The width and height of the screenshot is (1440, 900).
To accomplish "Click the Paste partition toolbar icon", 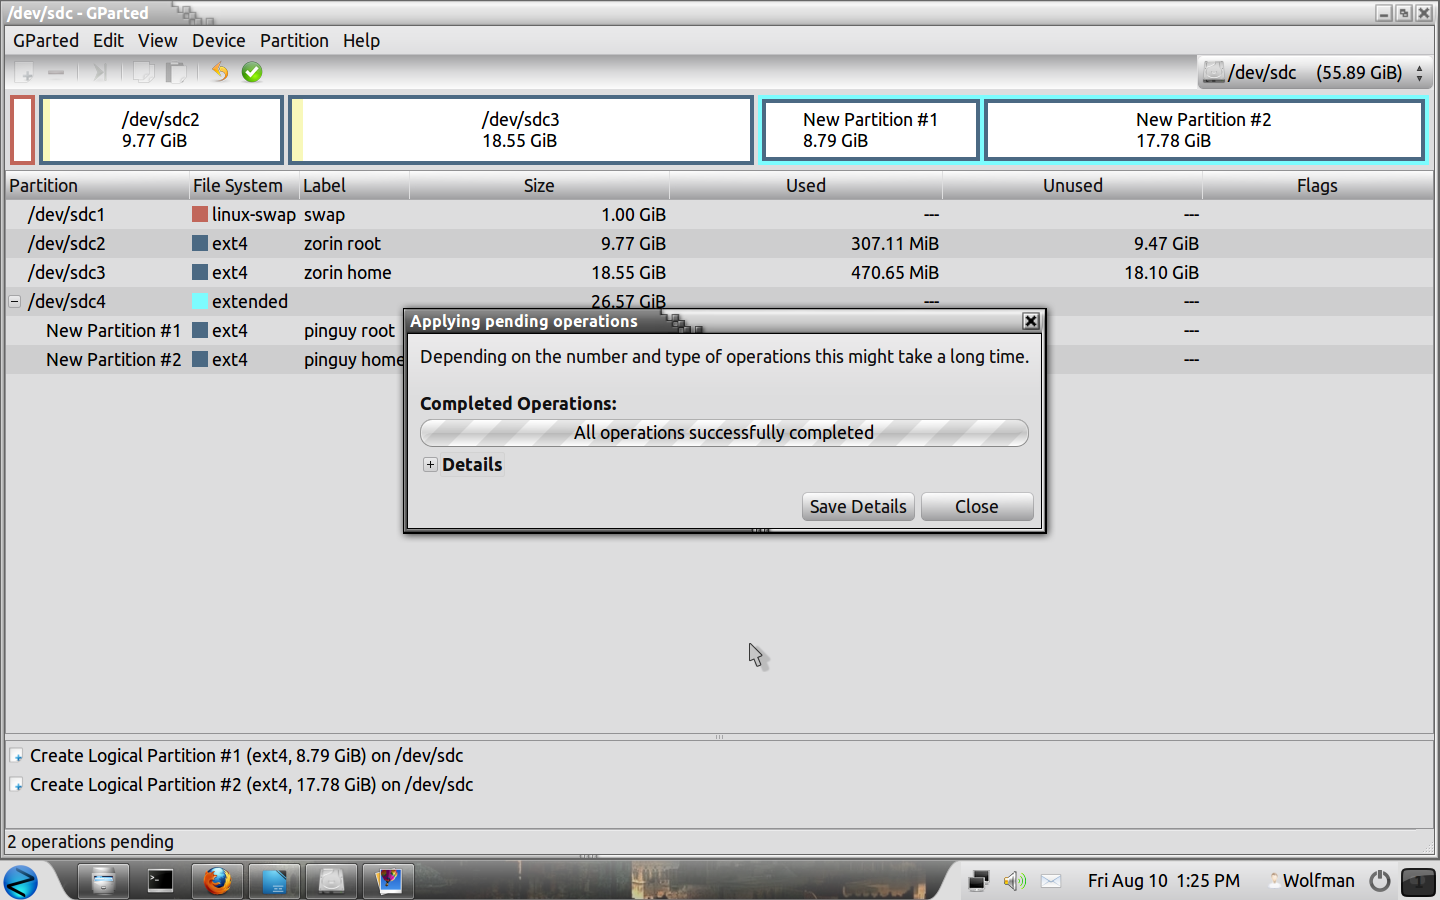I will (177, 72).
